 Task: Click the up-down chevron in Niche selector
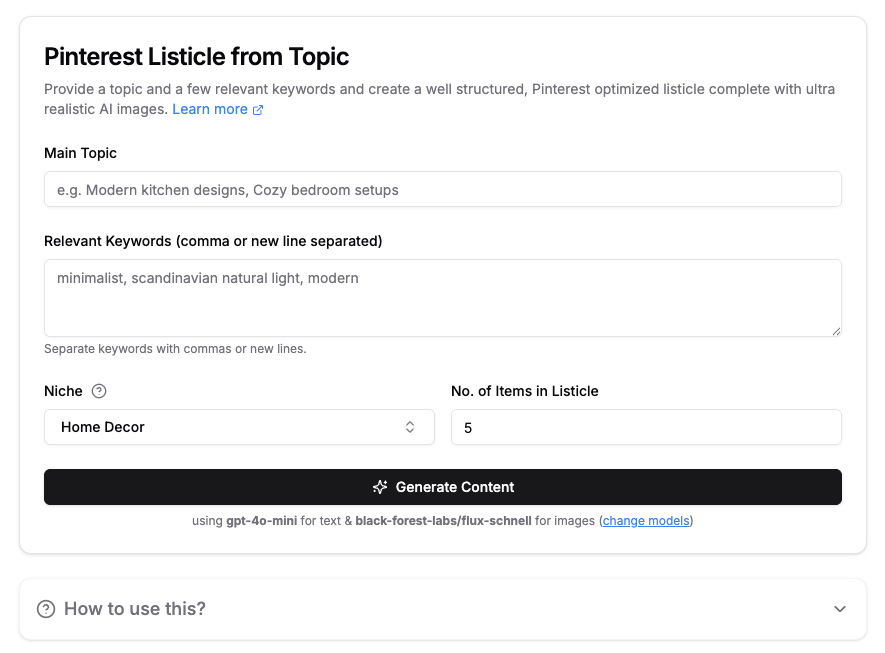tap(410, 427)
